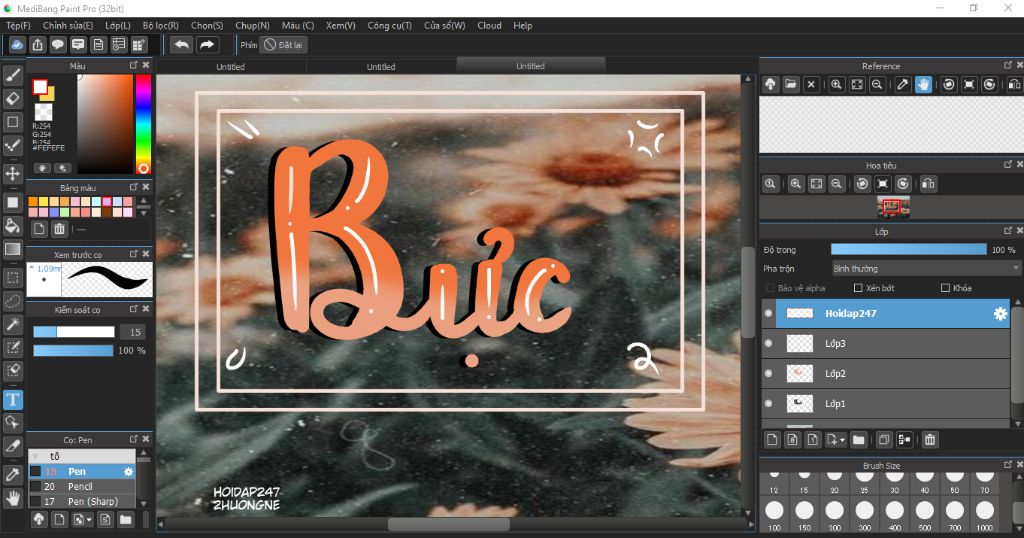Select the Bucket fill tool
This screenshot has width=1024, height=538.
pos(12,226)
